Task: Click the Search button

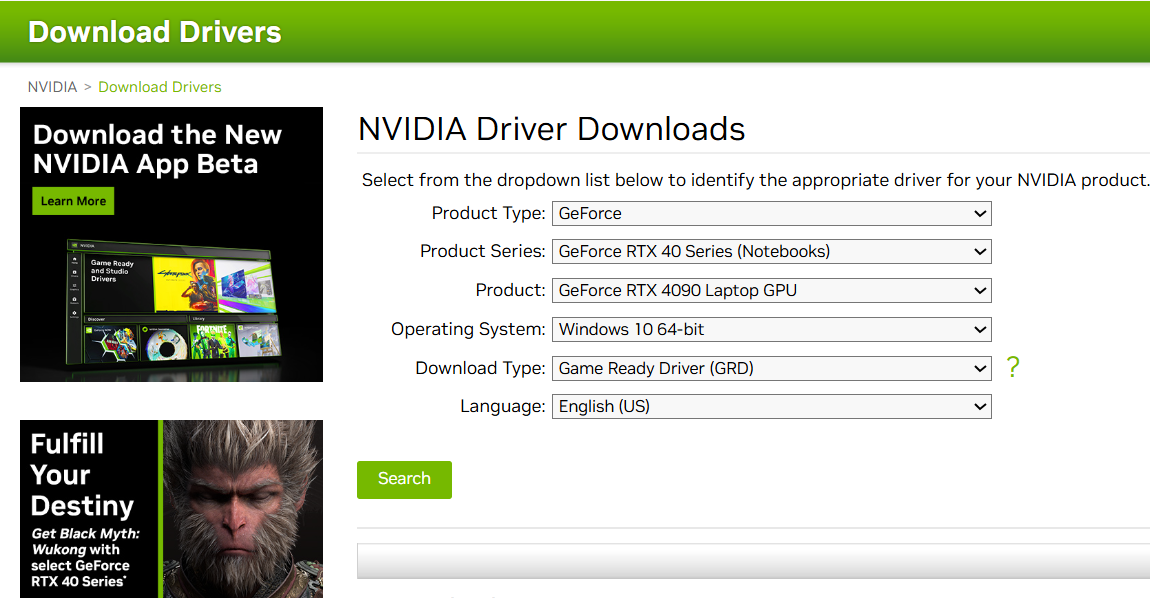Action: tap(404, 479)
